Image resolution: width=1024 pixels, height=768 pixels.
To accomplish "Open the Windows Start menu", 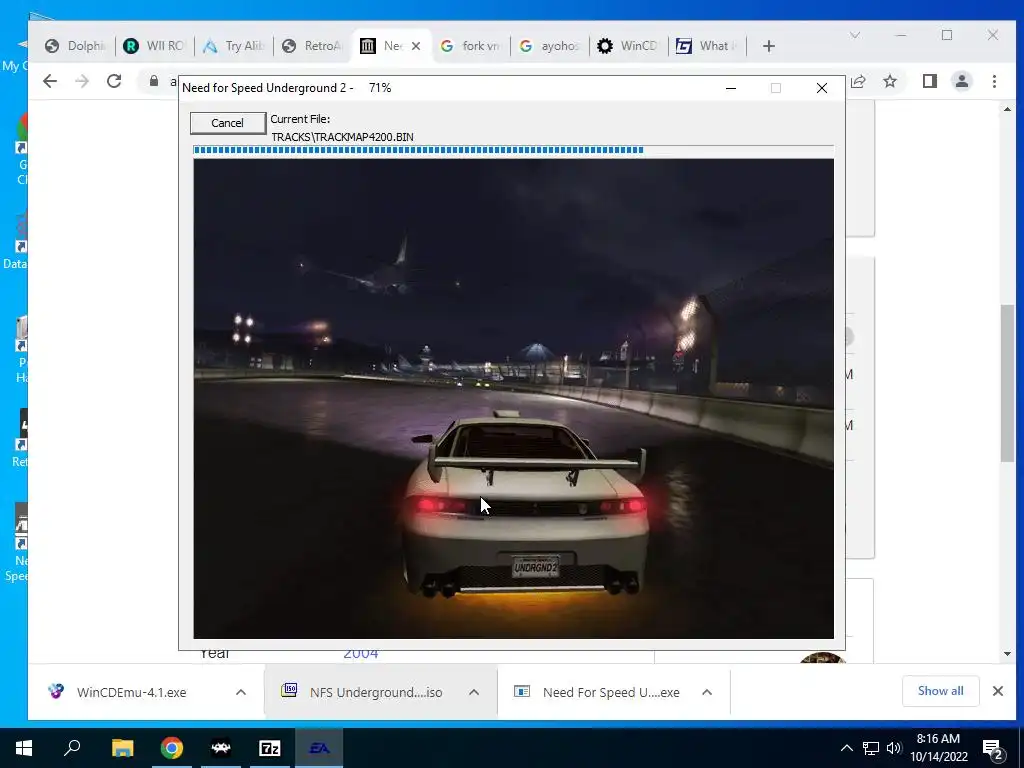I will tap(24, 748).
